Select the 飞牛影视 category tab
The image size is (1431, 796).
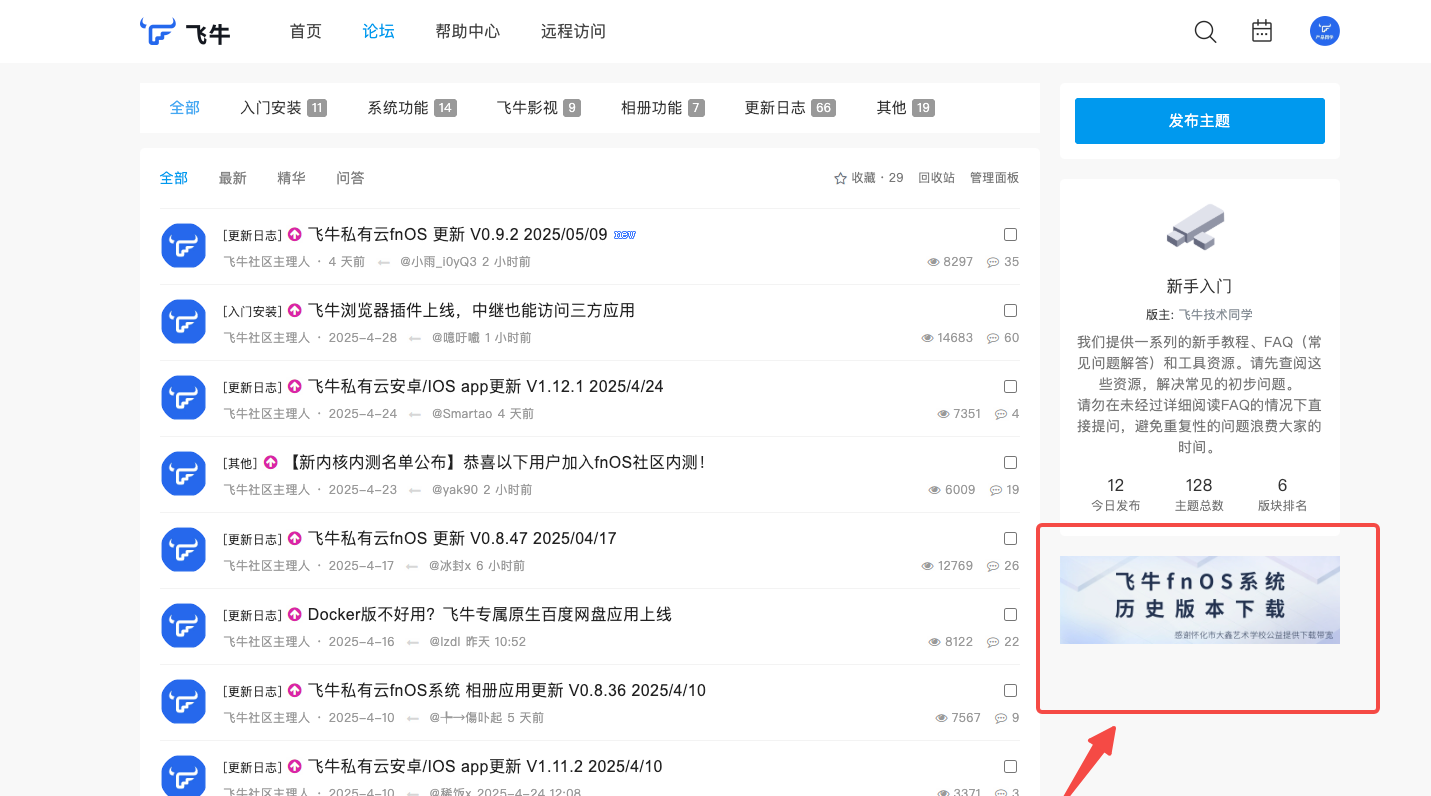click(538, 108)
